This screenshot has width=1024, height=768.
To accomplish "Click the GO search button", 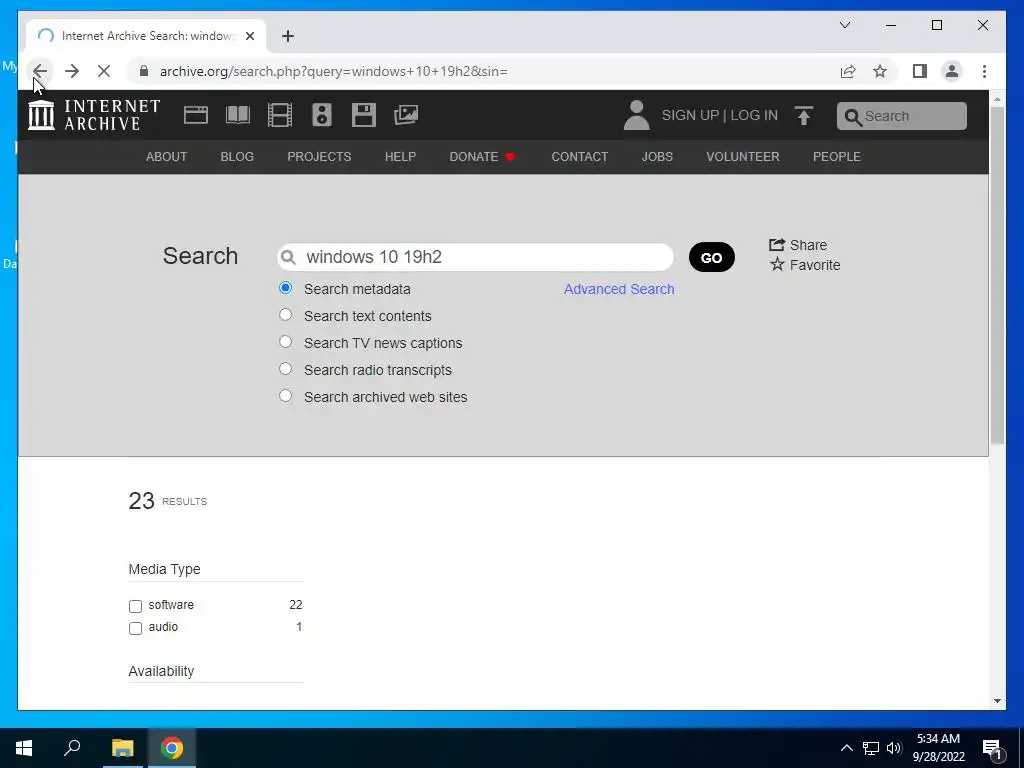I will tap(712, 257).
